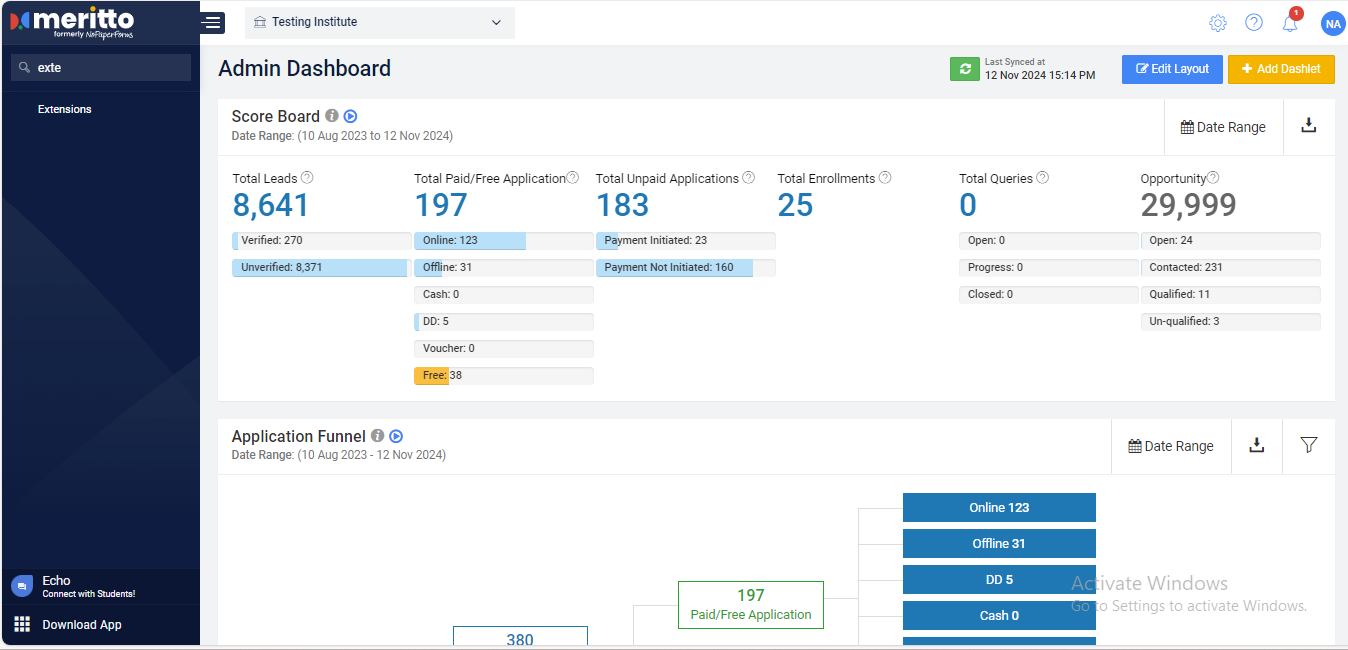Download the Application Funnel data
The width and height of the screenshot is (1348, 650).
pos(1257,446)
